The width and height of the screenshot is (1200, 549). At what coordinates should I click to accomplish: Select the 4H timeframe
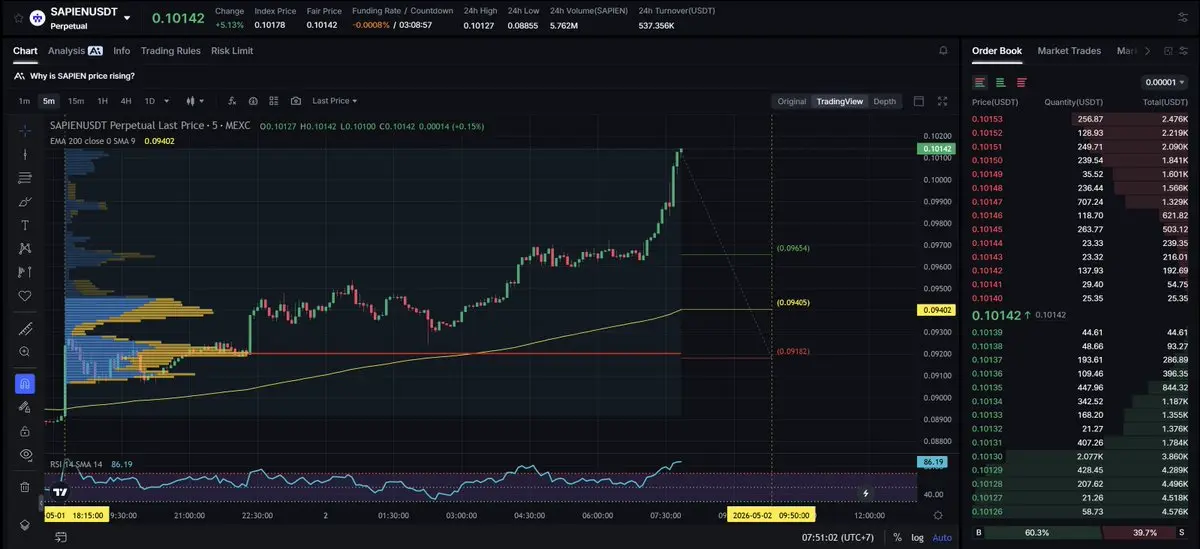pos(126,101)
